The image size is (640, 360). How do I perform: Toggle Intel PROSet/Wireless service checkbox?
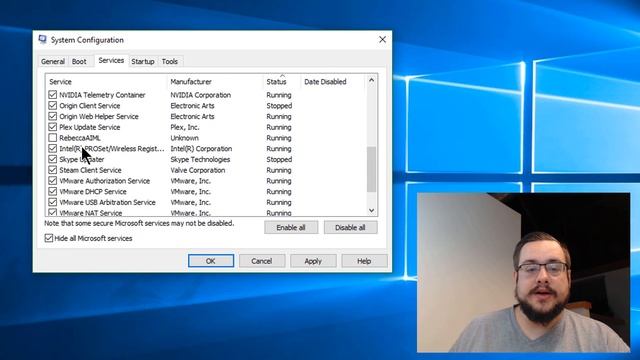(x=52, y=149)
